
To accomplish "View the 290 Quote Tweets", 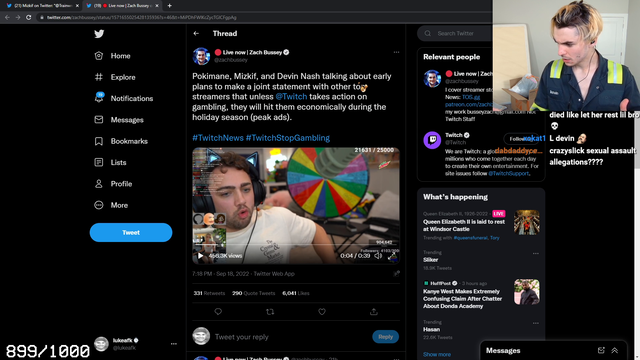I will click(x=253, y=293).
